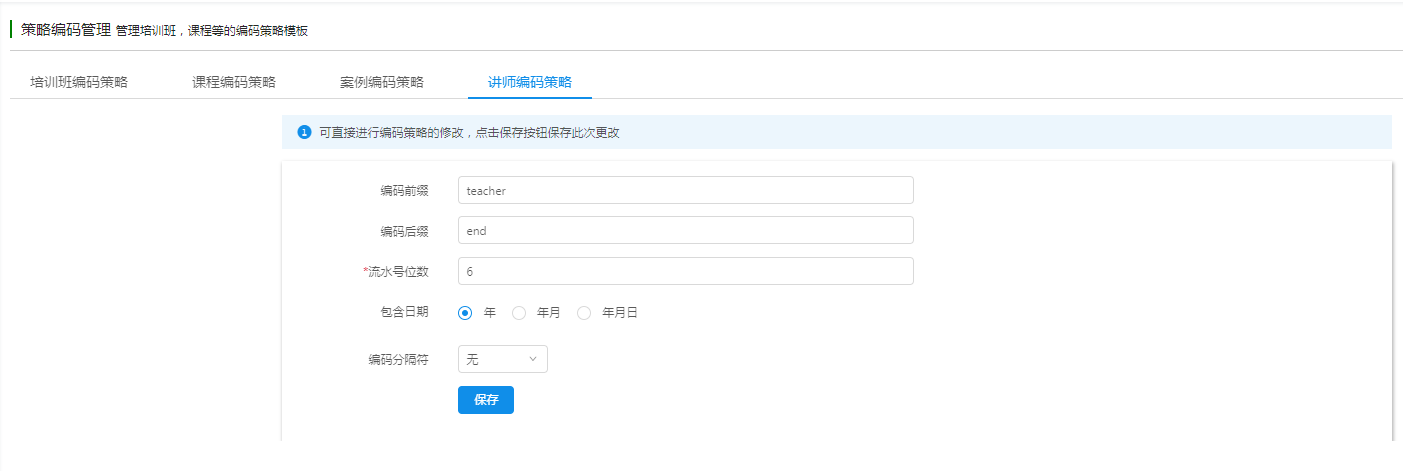Screen dimensions: 1403x471
Task: Select the 年 radio option
Action: click(x=465, y=313)
